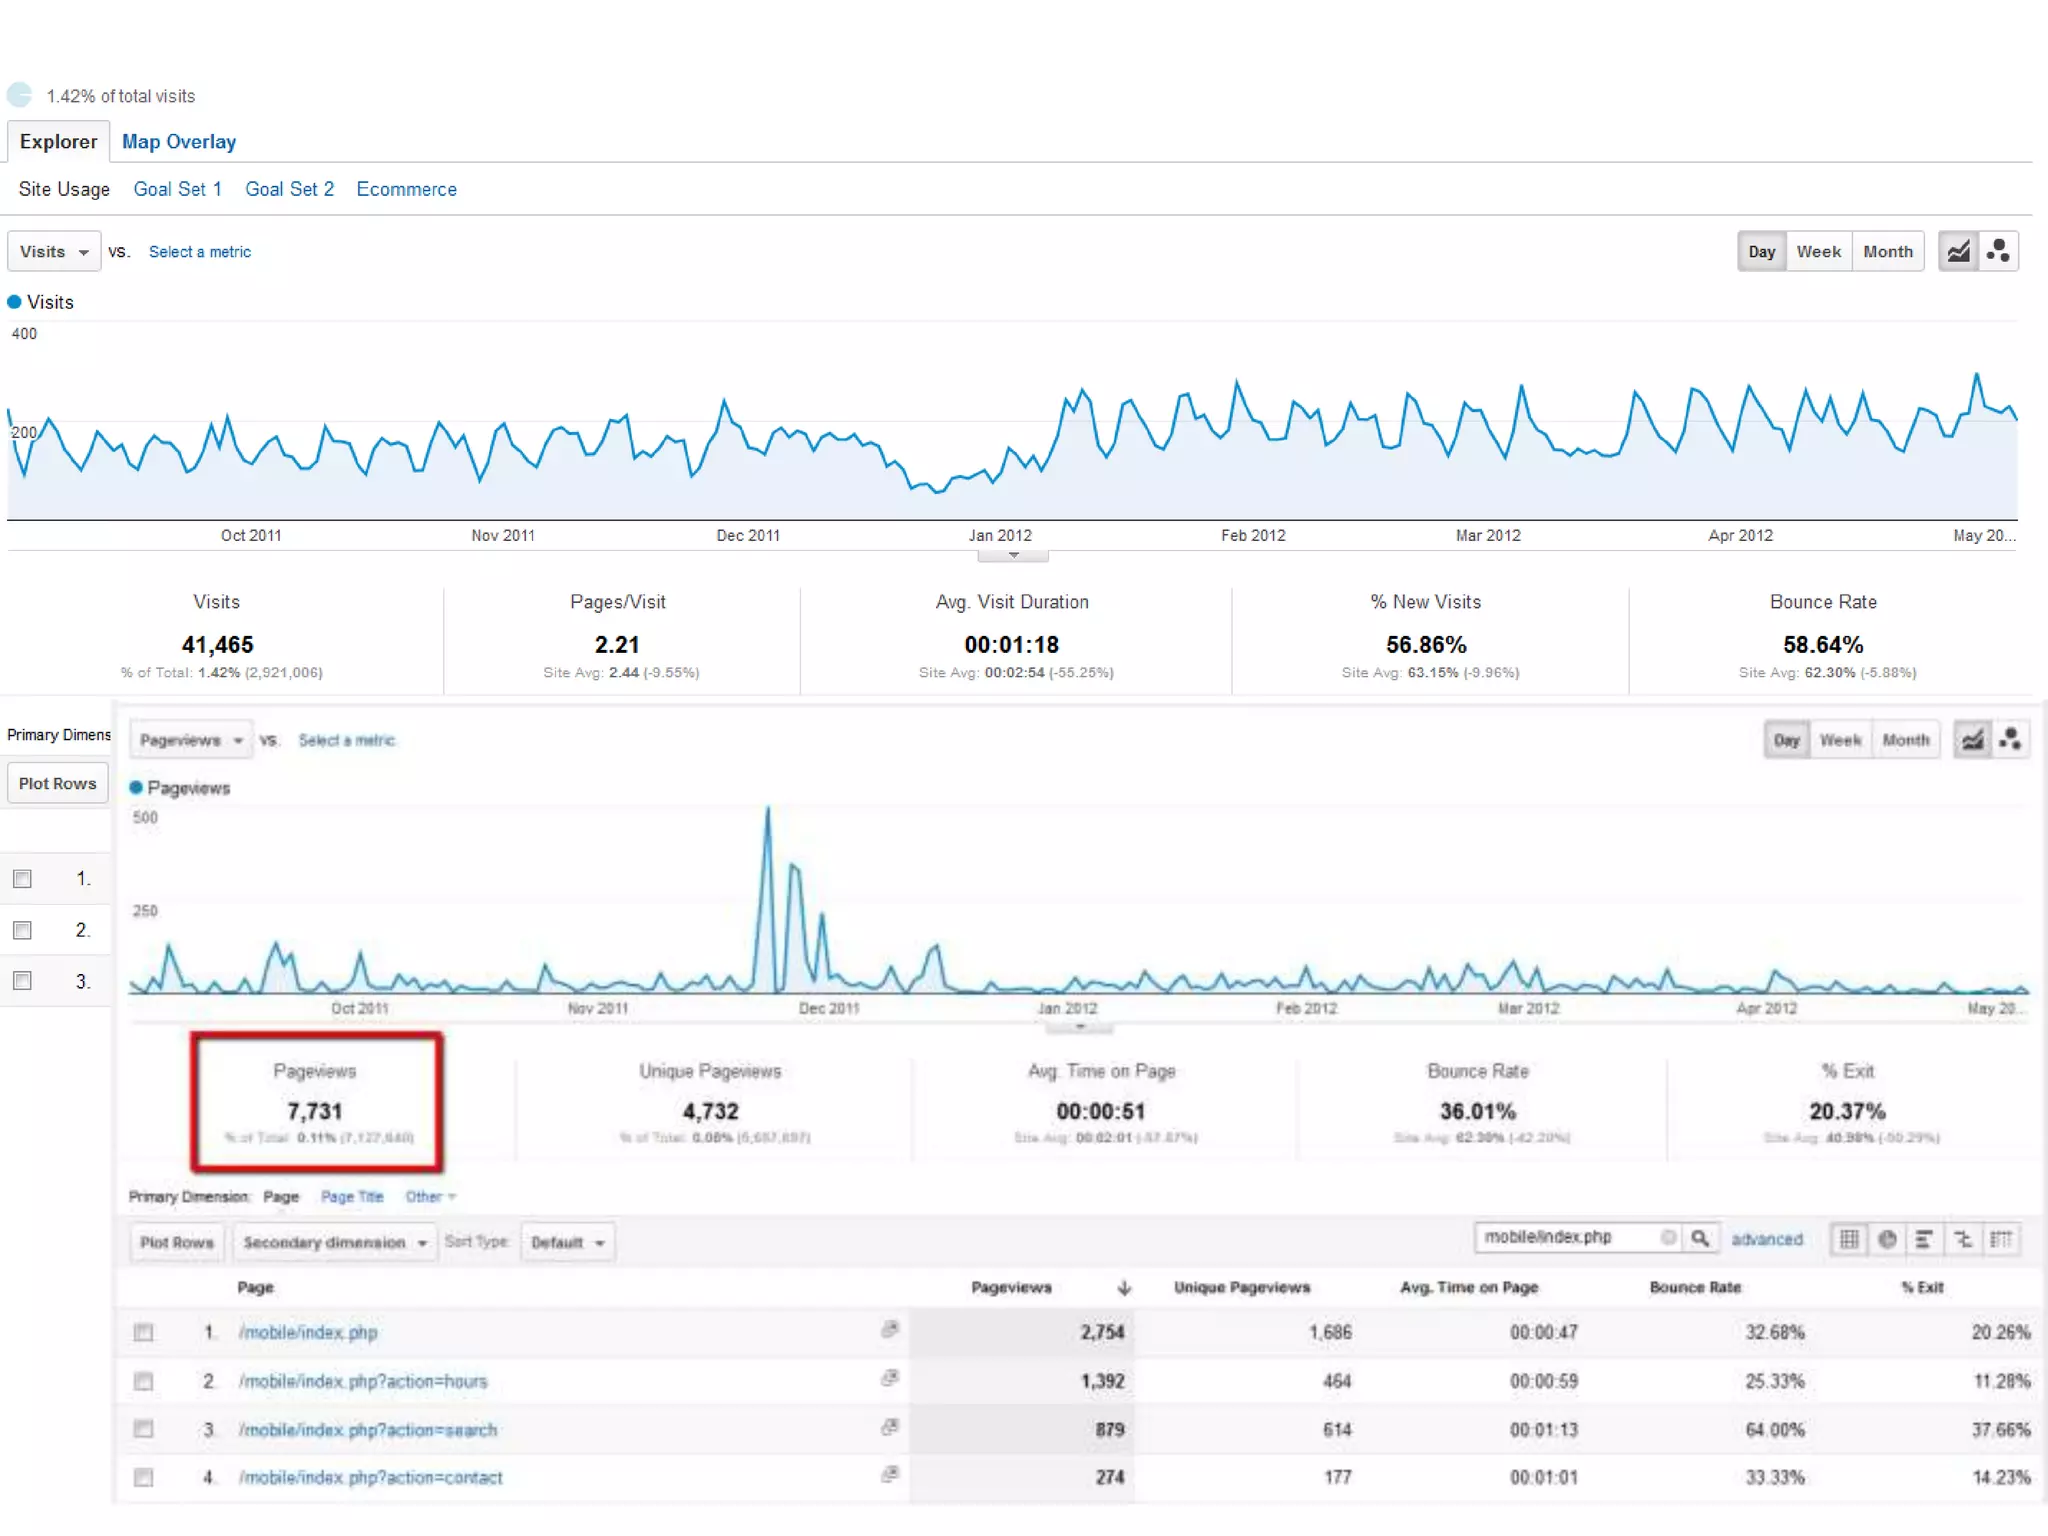This screenshot has height=1536, width=2048.
Task: Select the data table view icon
Action: click(1849, 1239)
